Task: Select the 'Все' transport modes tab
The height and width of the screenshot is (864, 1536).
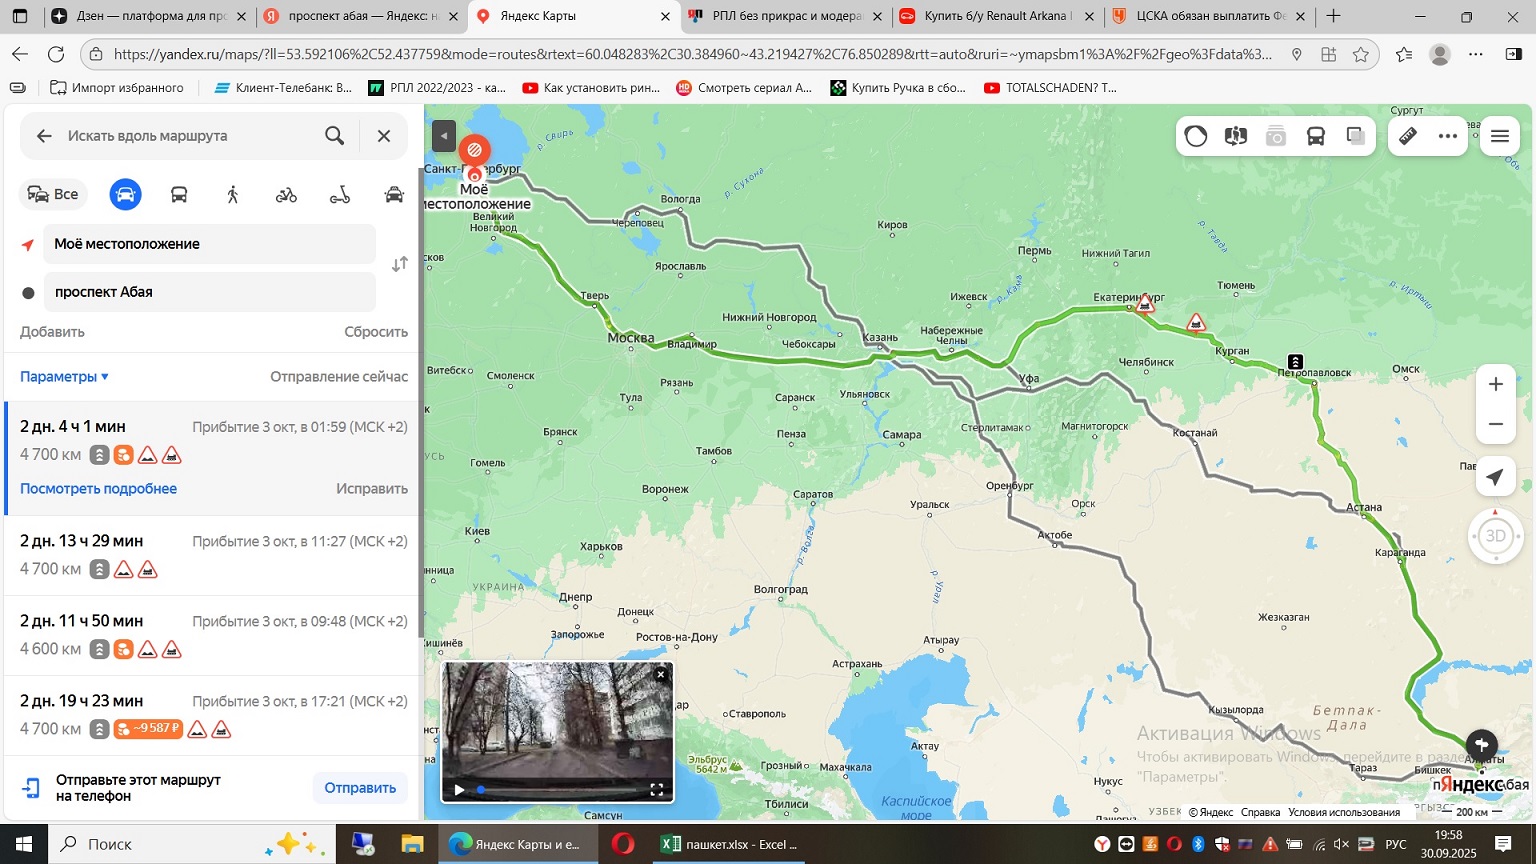Action: tap(53, 194)
